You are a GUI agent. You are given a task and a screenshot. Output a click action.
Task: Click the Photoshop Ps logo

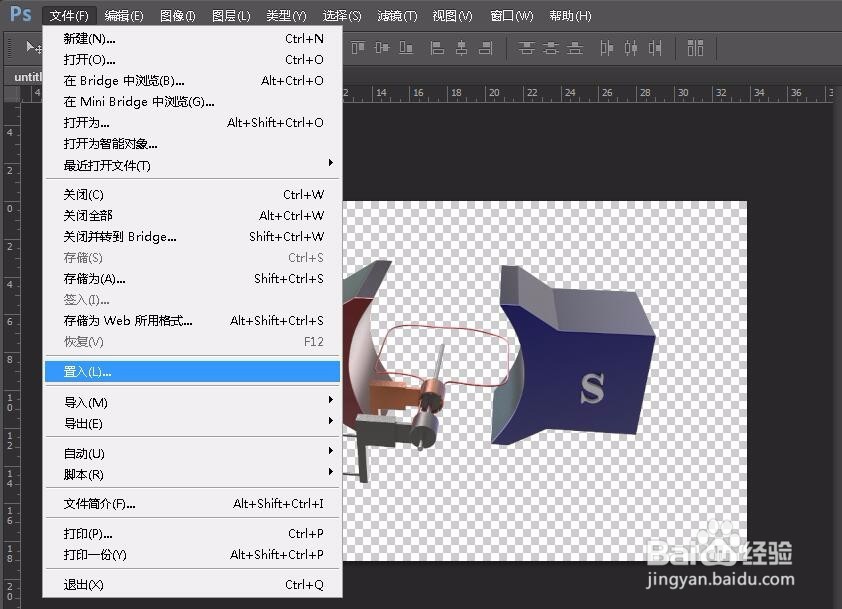tap(18, 15)
